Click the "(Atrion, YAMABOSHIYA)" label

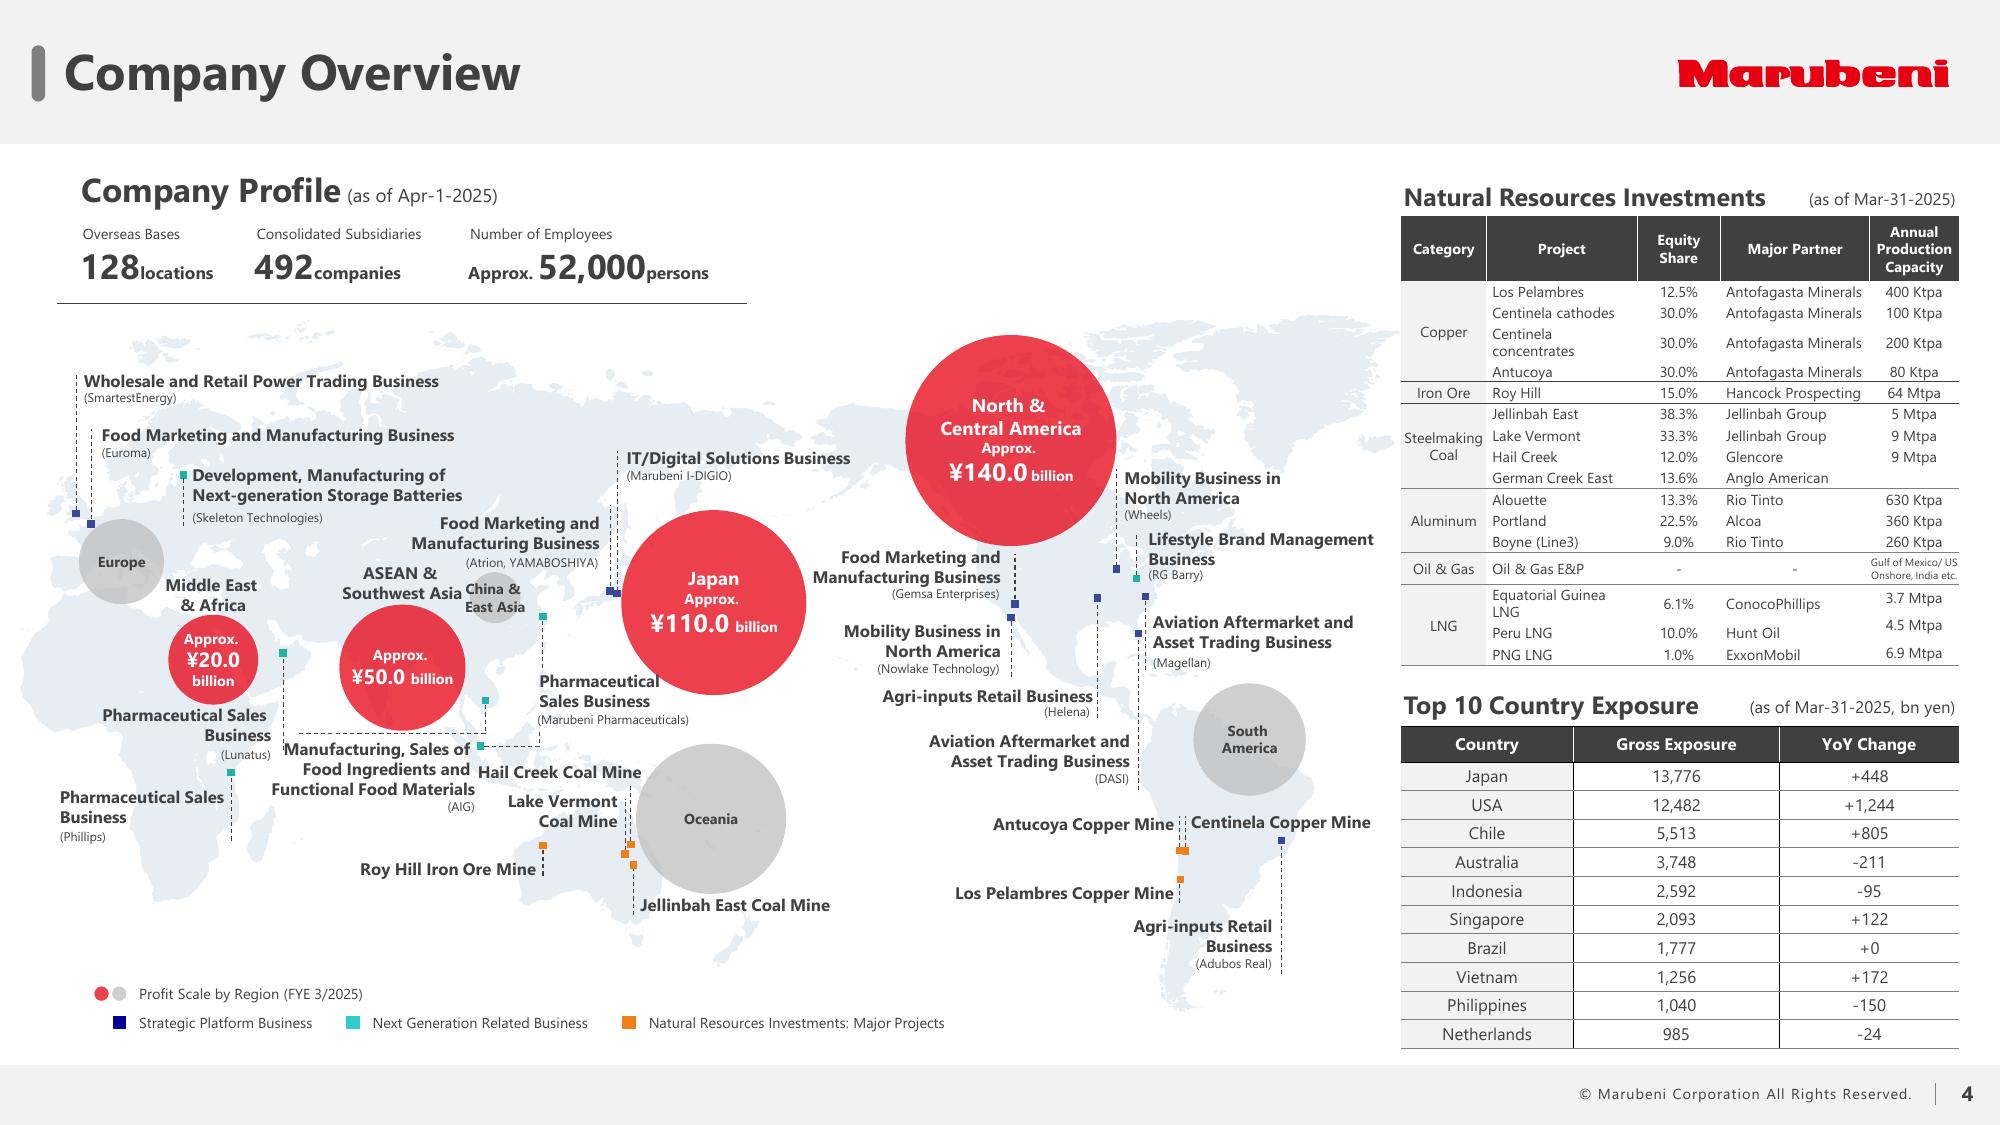pyautogui.click(x=532, y=563)
